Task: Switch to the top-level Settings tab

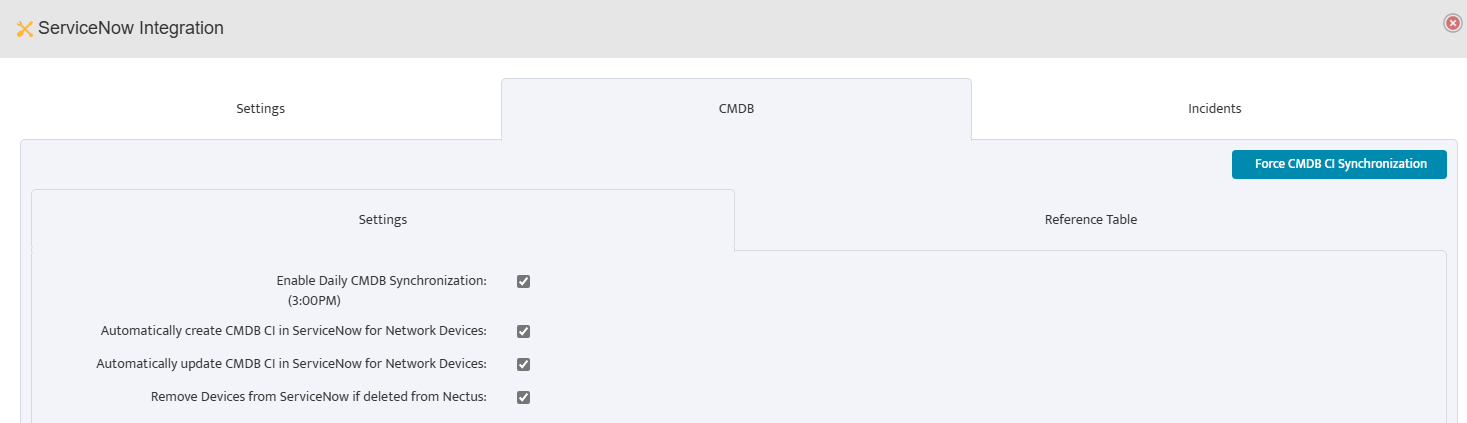Action: [260, 108]
